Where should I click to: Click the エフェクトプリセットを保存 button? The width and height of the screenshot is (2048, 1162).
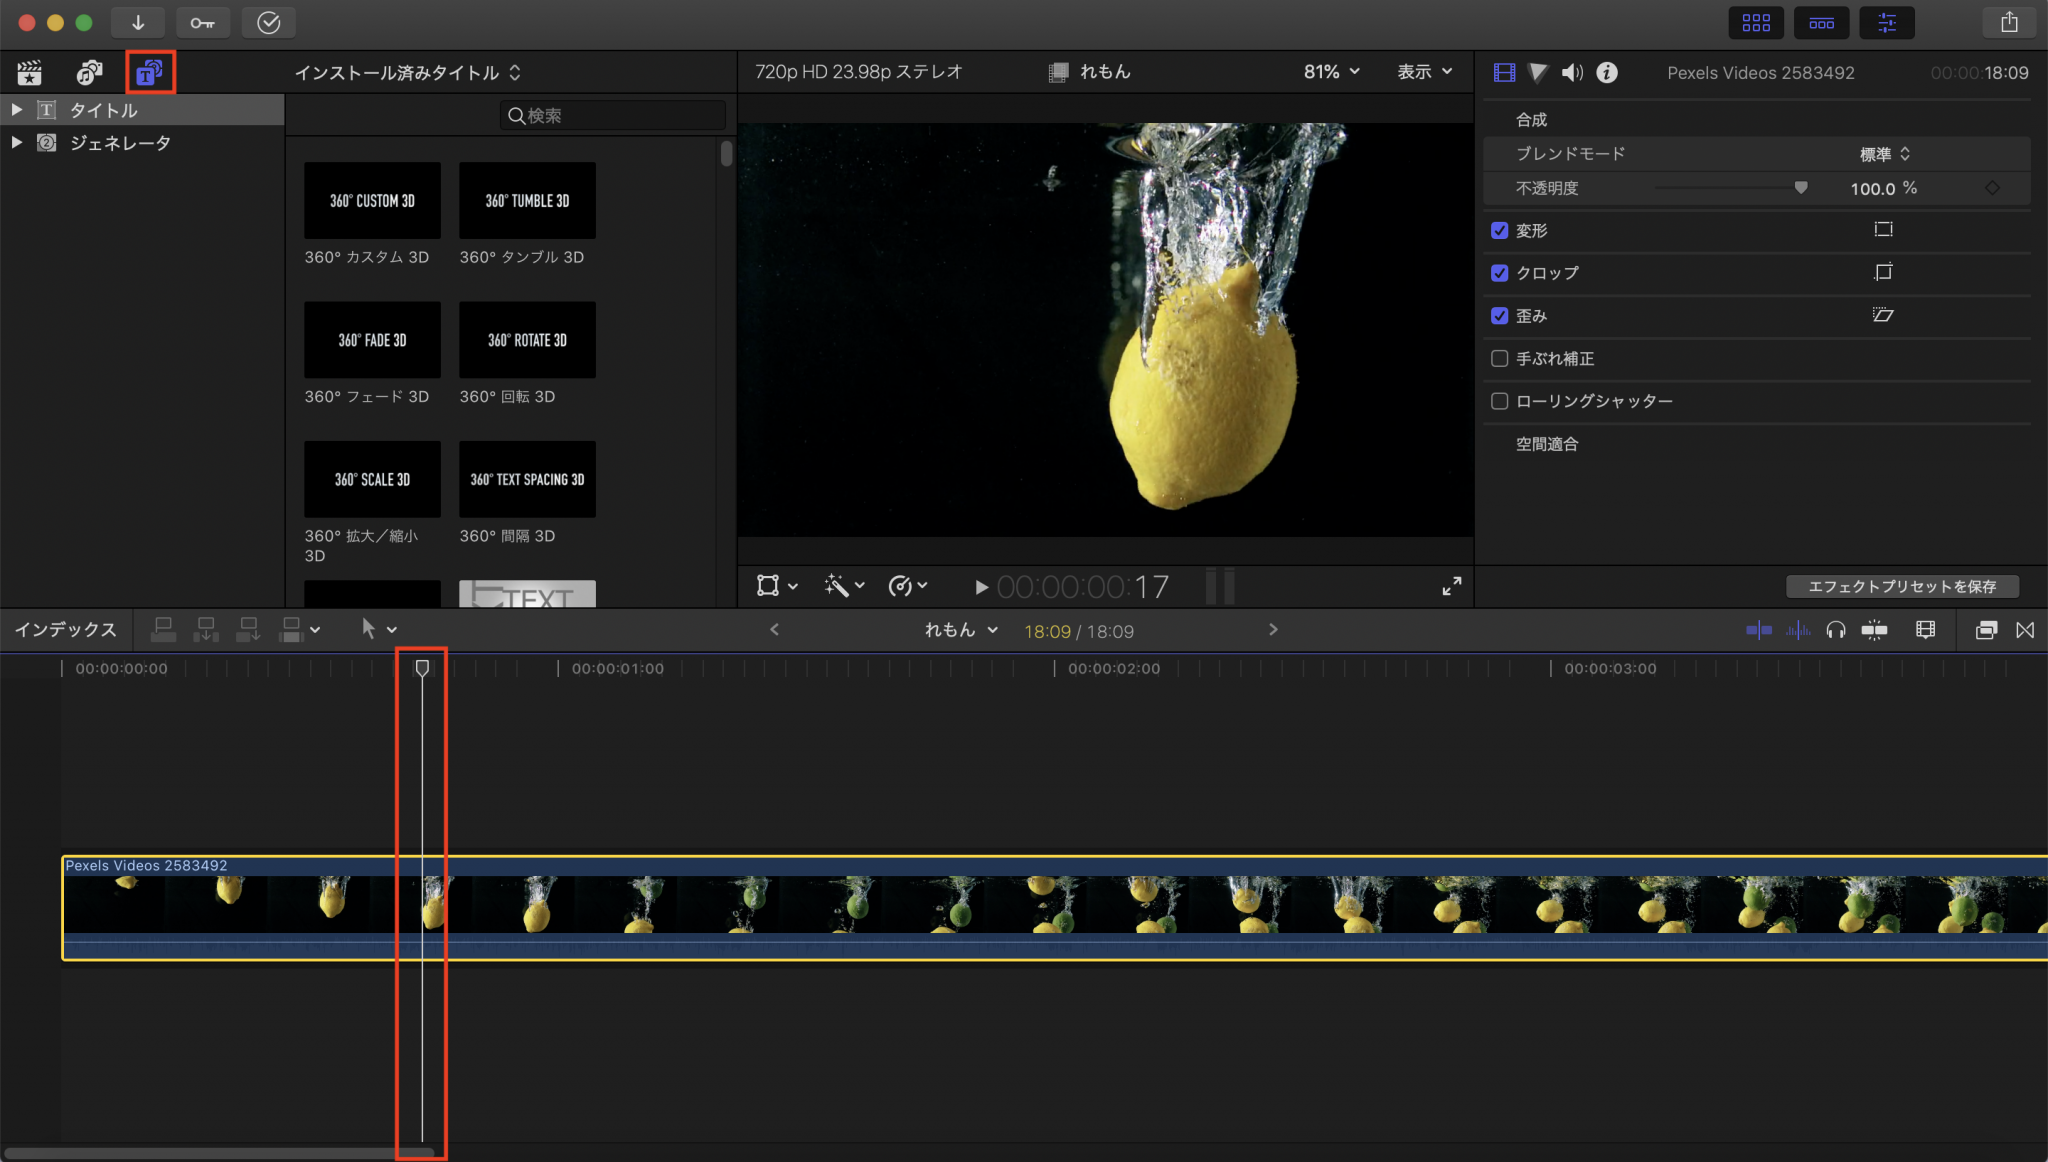point(1902,586)
